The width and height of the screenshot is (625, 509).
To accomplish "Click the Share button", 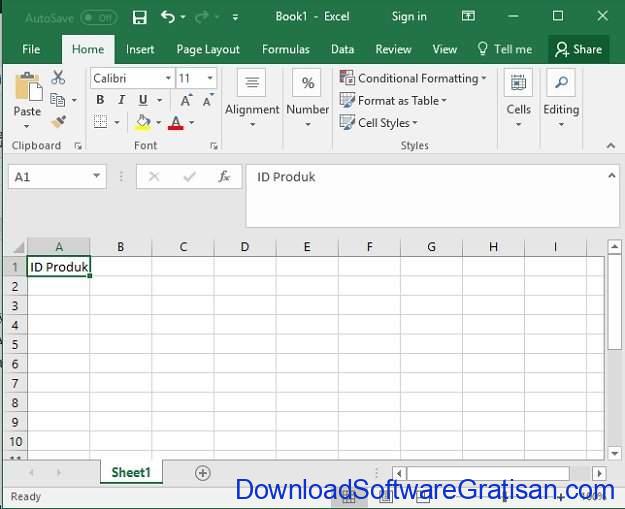I will (x=578, y=49).
